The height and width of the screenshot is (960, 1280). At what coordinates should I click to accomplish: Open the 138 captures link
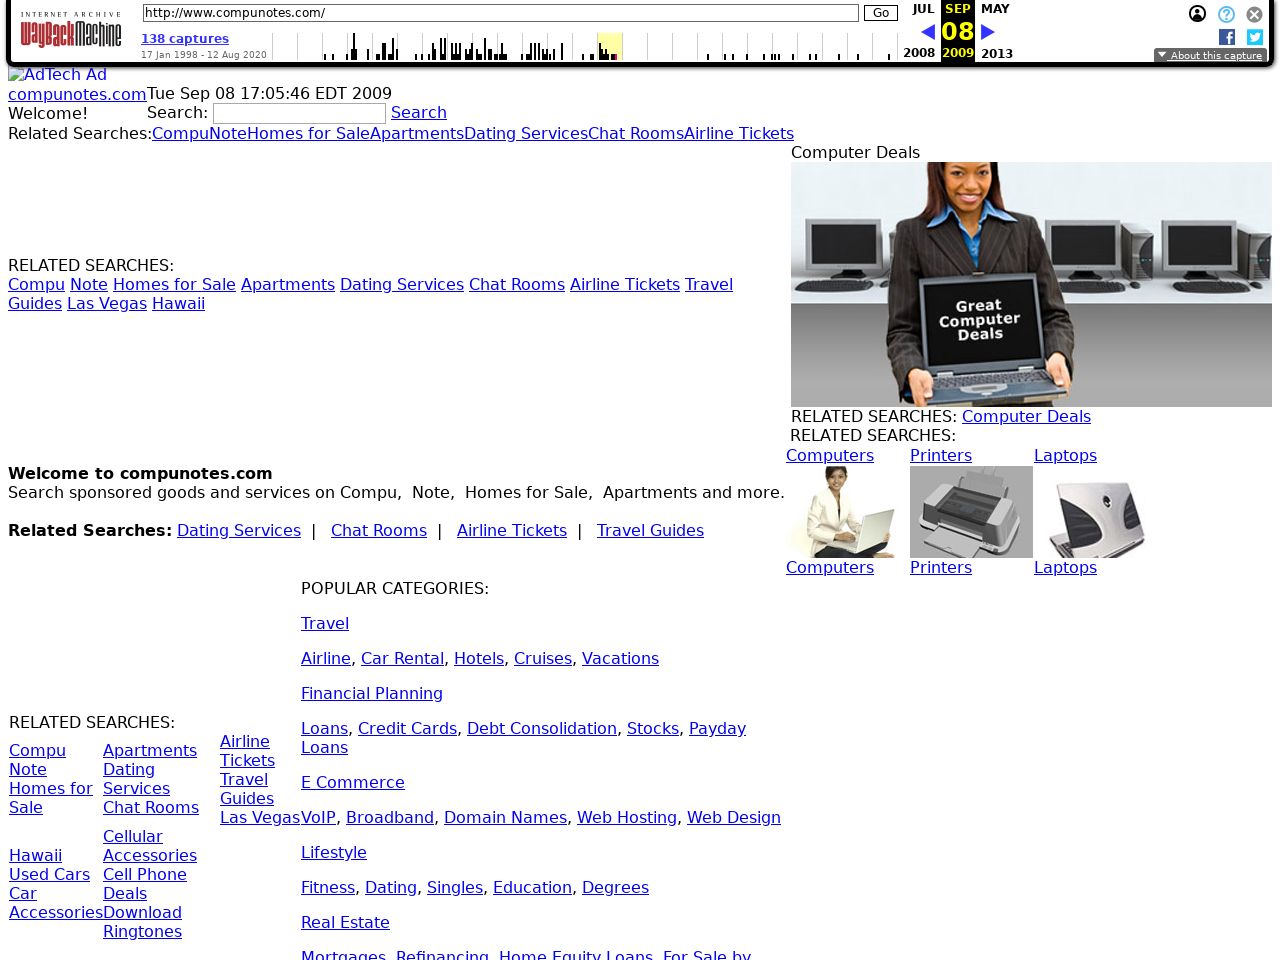click(185, 39)
